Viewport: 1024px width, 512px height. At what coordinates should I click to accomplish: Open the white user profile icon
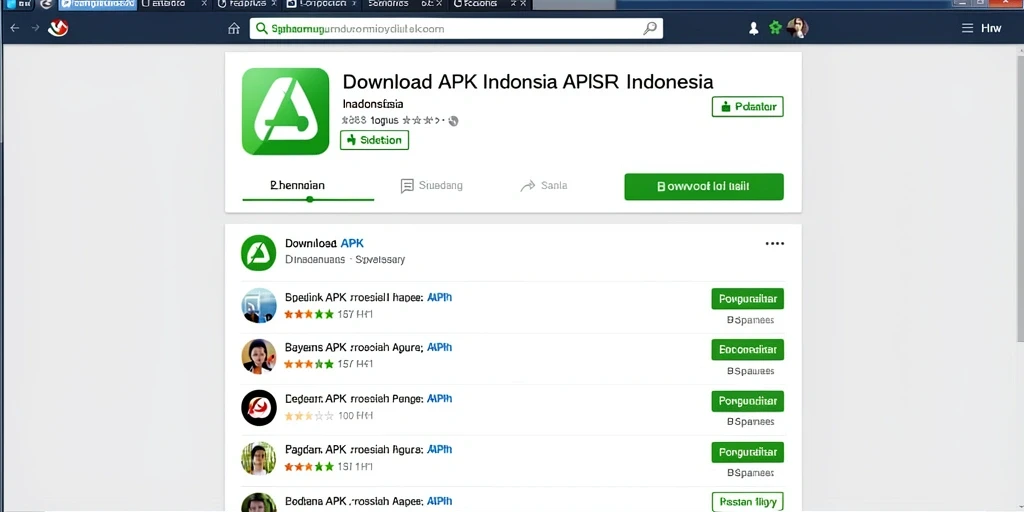coord(753,28)
